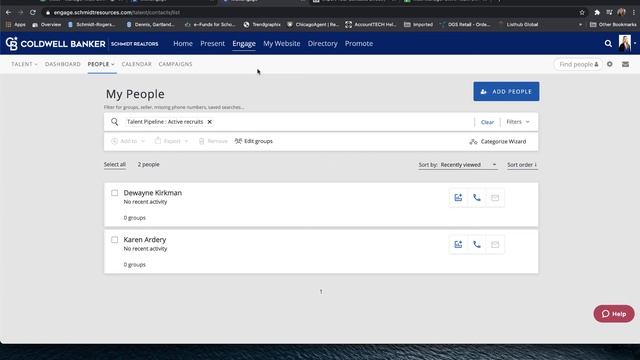The height and width of the screenshot is (360, 640).
Task: Open browser extensions puzzle icon
Action: [597, 13]
